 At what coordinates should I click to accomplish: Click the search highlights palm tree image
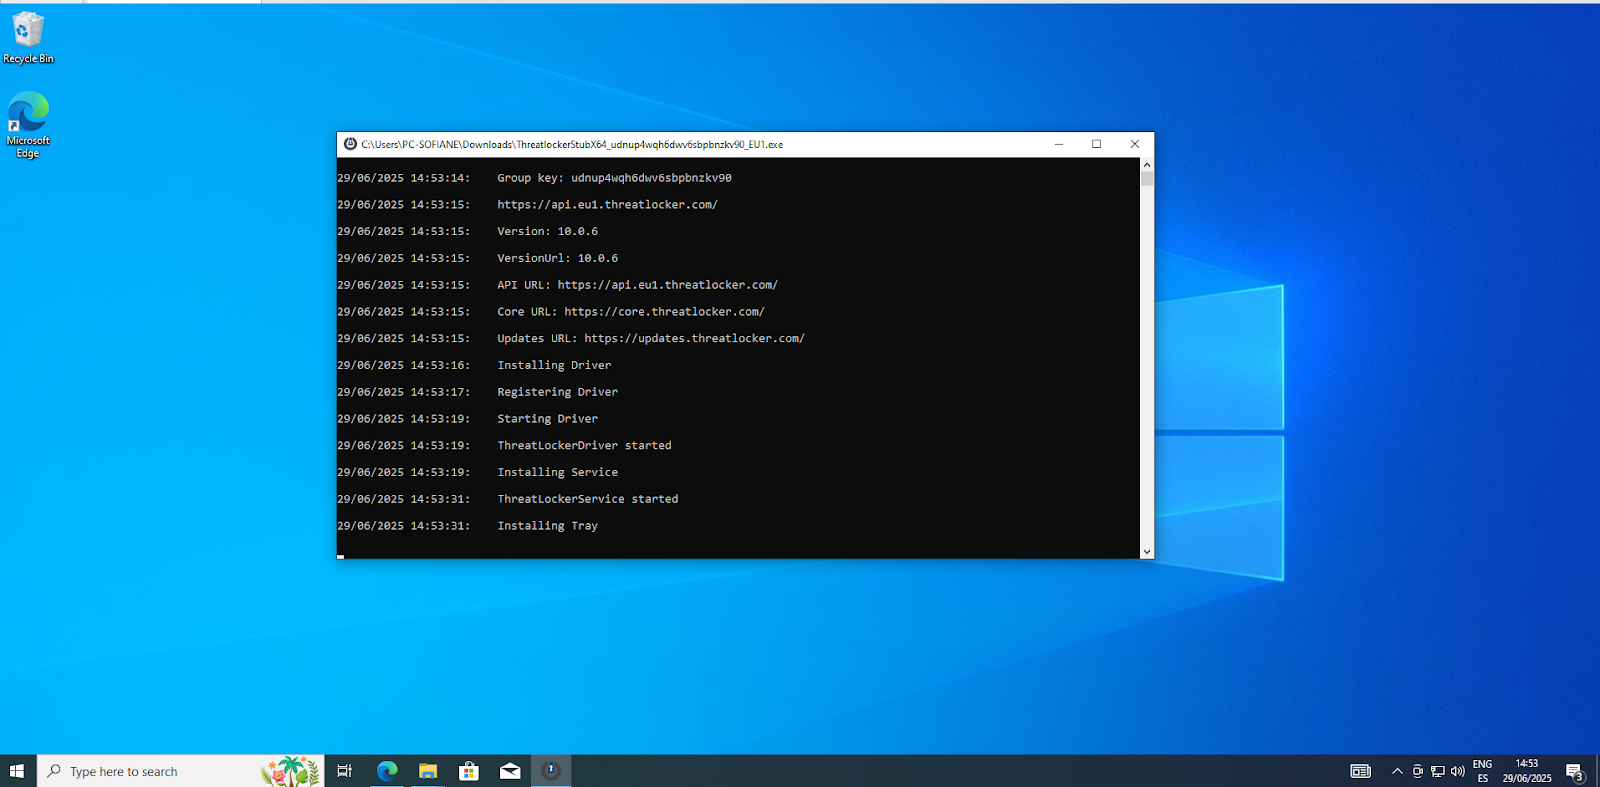click(290, 771)
